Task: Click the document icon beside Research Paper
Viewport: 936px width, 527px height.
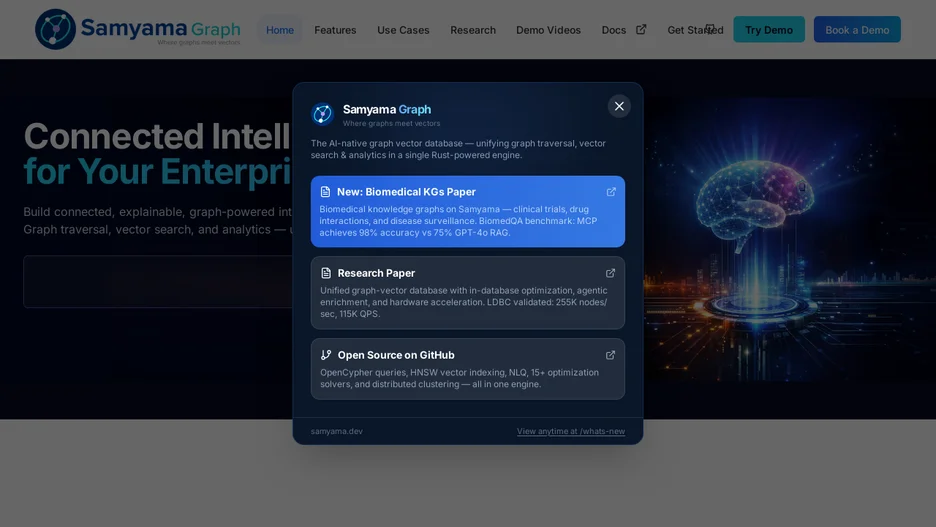Action: click(x=326, y=273)
